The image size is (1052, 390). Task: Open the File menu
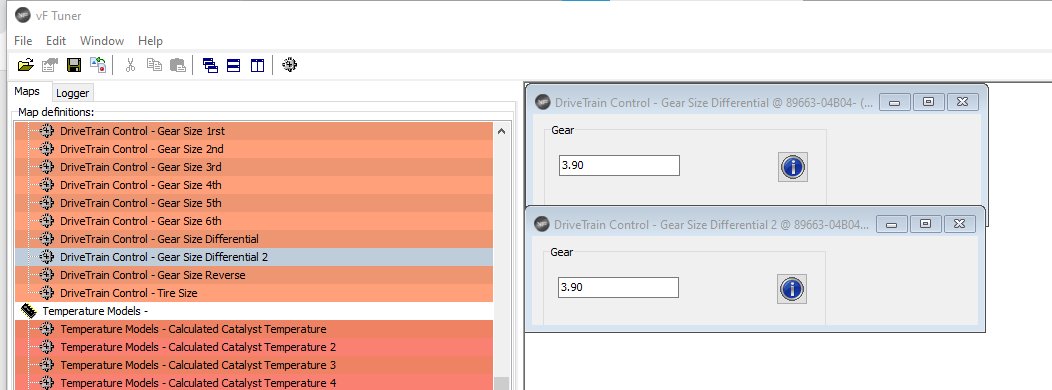click(23, 41)
